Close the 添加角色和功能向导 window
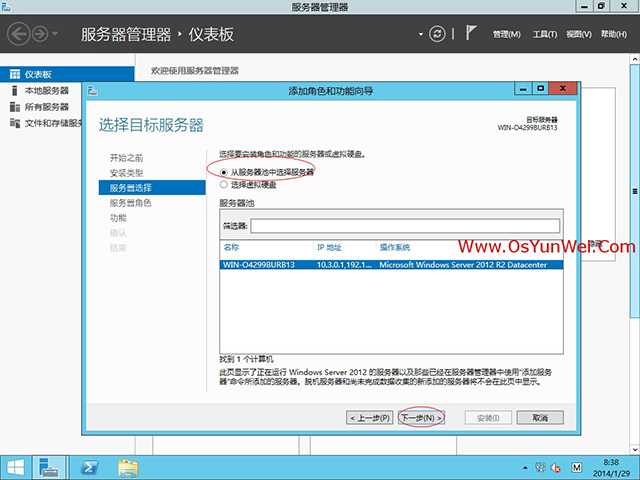The height and width of the screenshot is (480, 640). coord(563,89)
